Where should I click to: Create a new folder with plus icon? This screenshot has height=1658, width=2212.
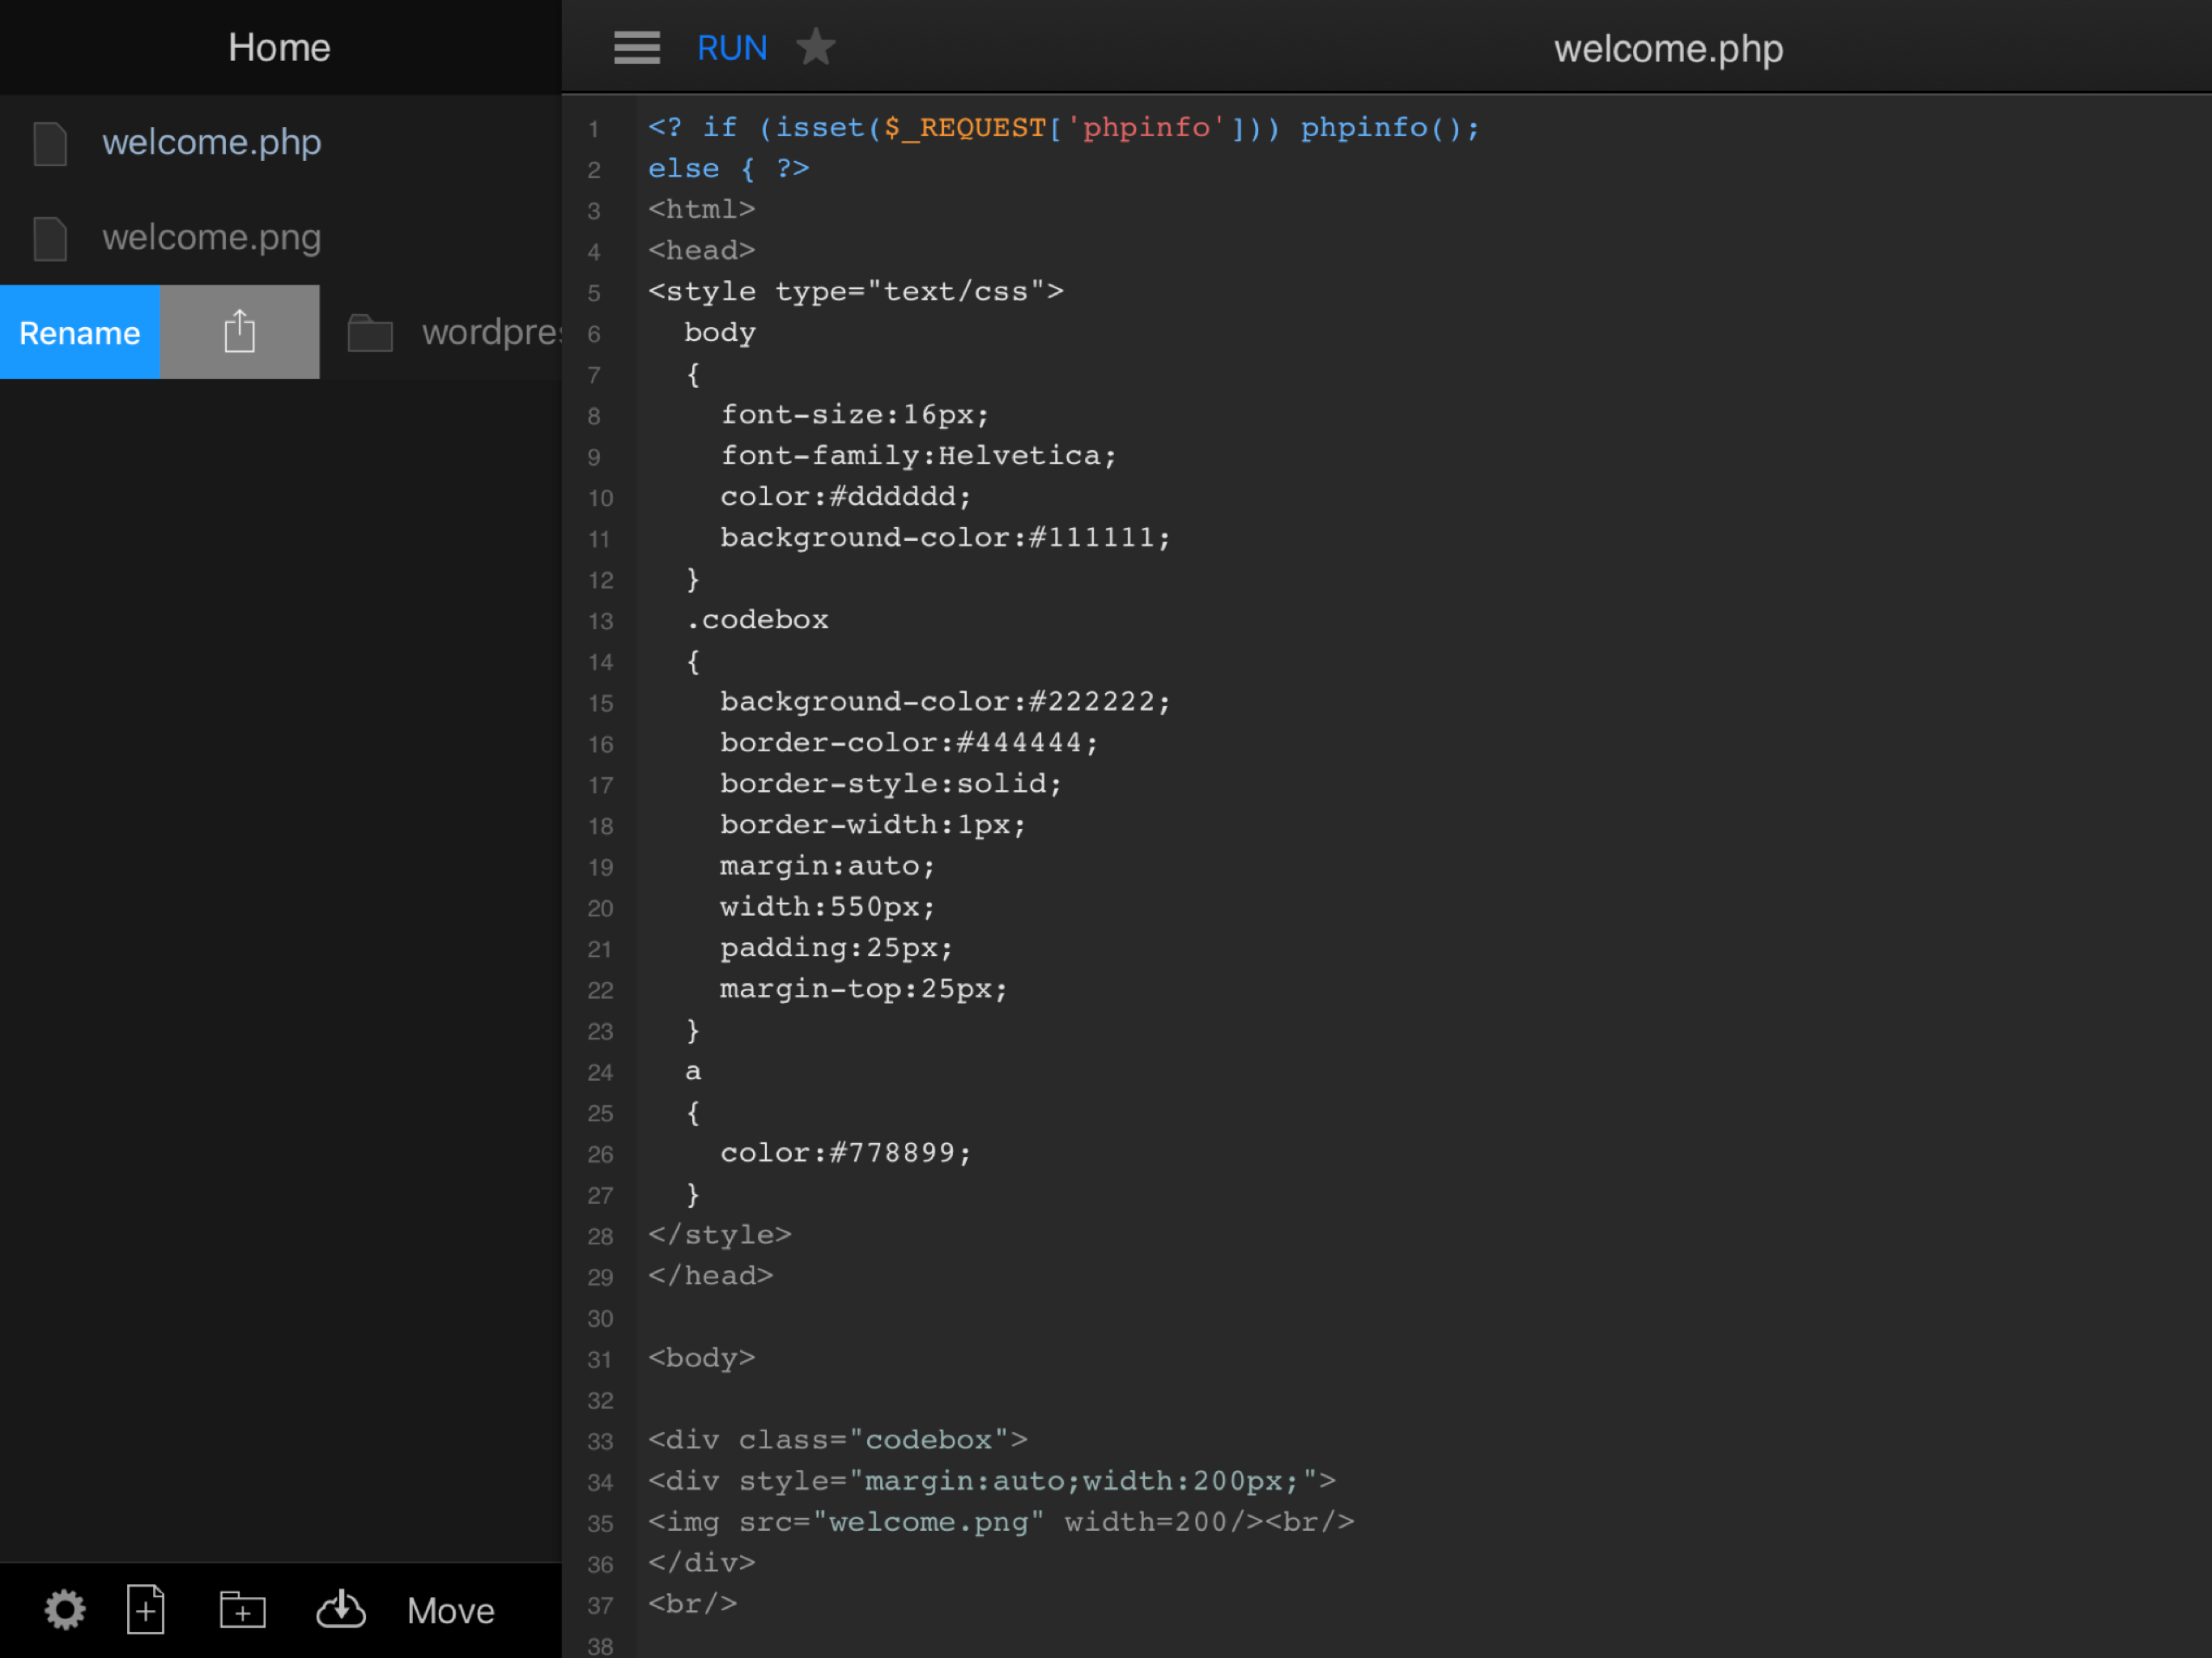242,1609
